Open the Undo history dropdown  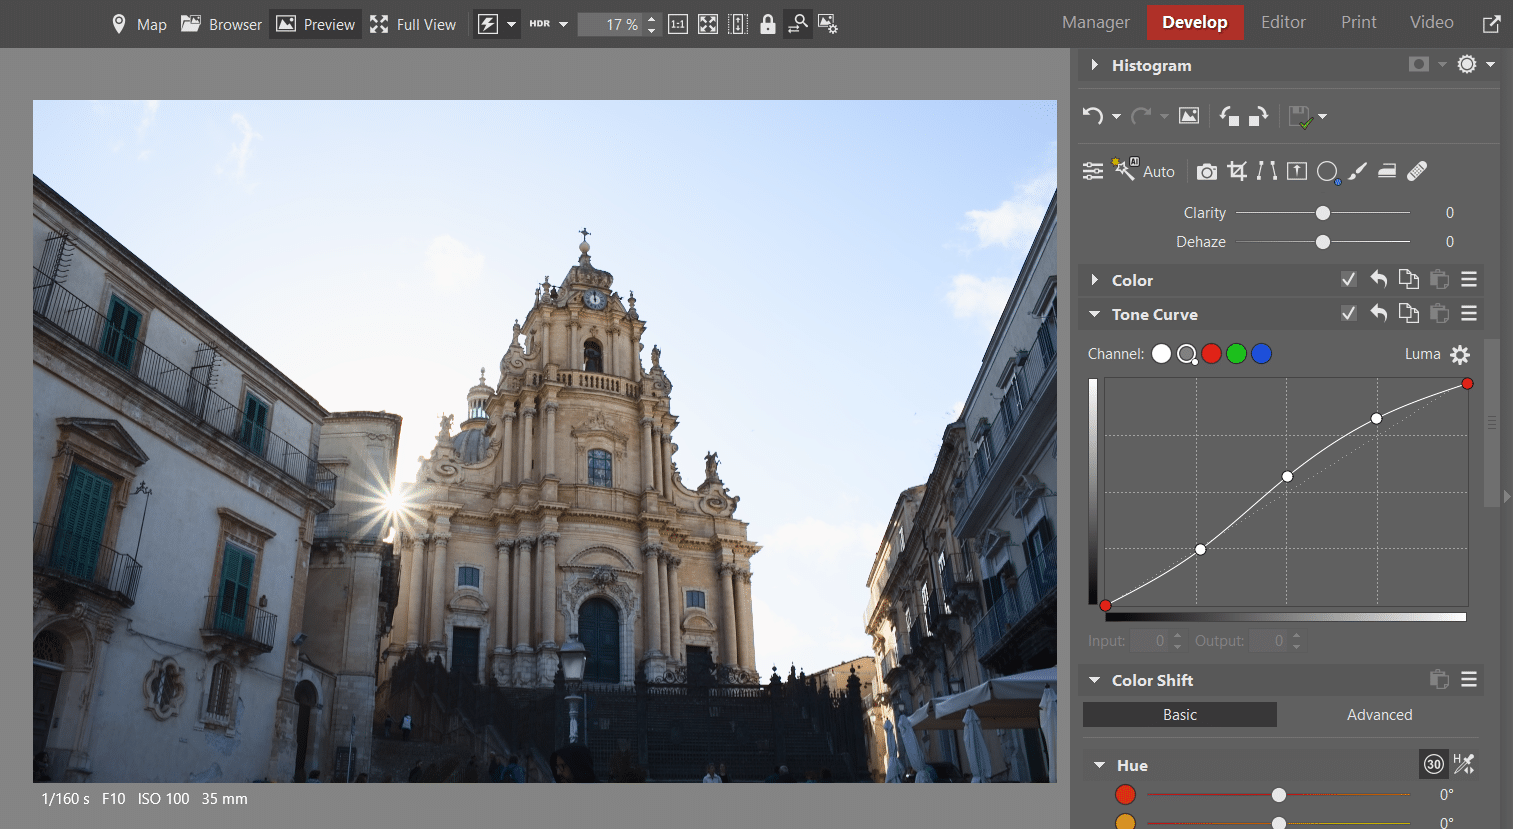[1116, 117]
